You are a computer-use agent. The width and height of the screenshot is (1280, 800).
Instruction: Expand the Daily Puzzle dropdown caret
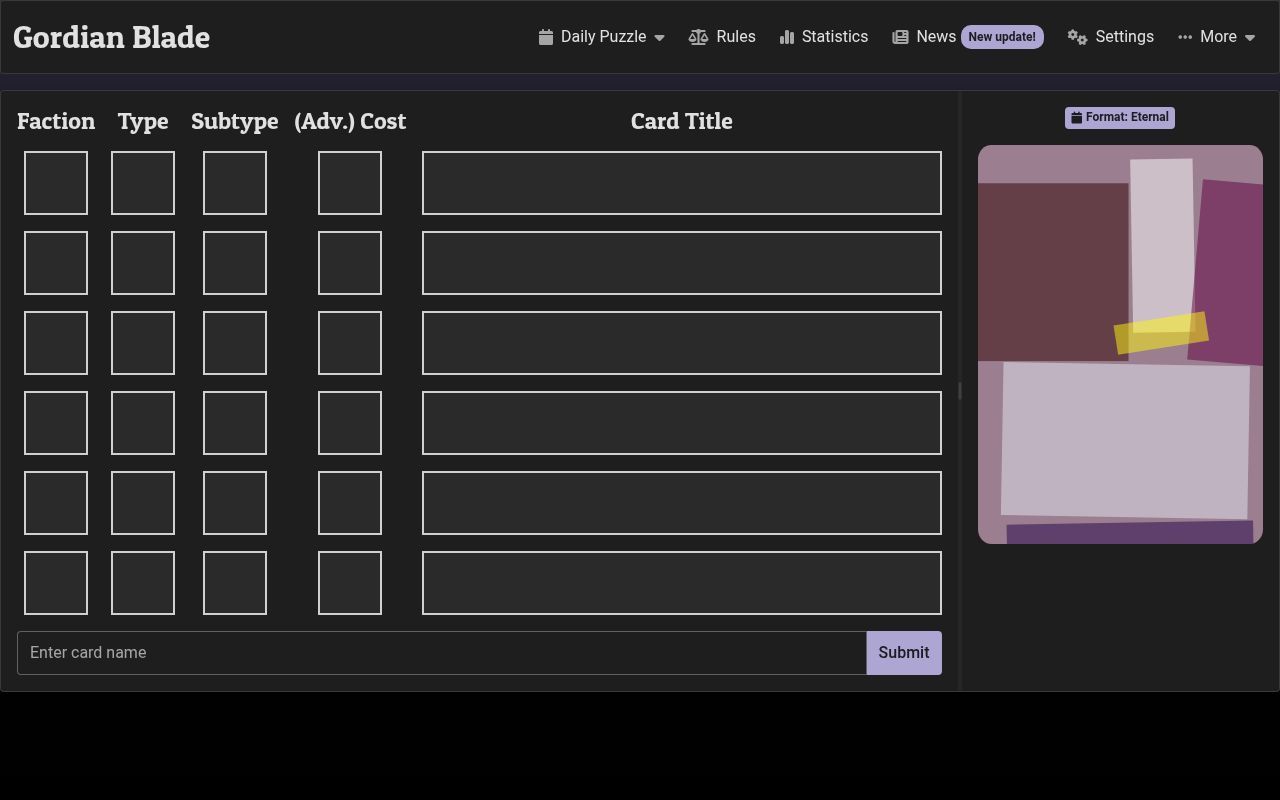[659, 38]
